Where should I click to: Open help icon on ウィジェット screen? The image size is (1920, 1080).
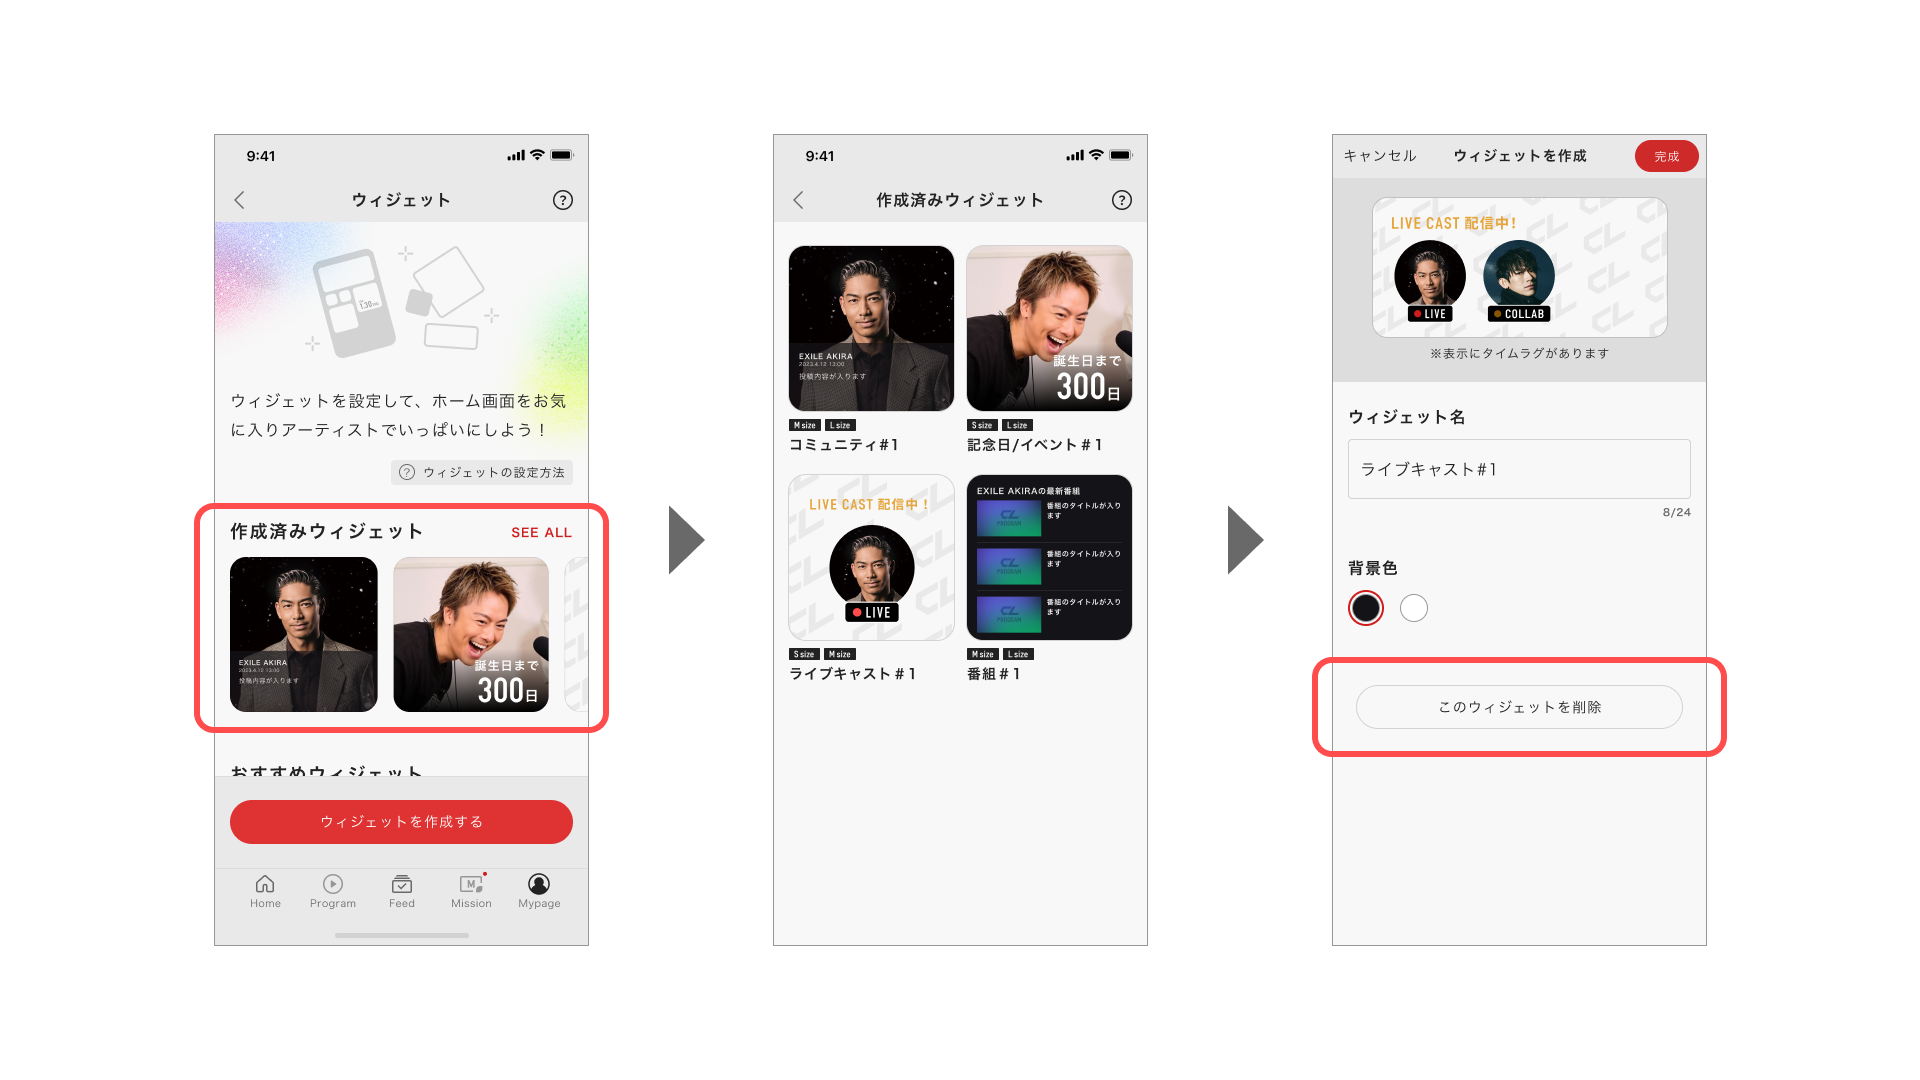[x=563, y=200]
